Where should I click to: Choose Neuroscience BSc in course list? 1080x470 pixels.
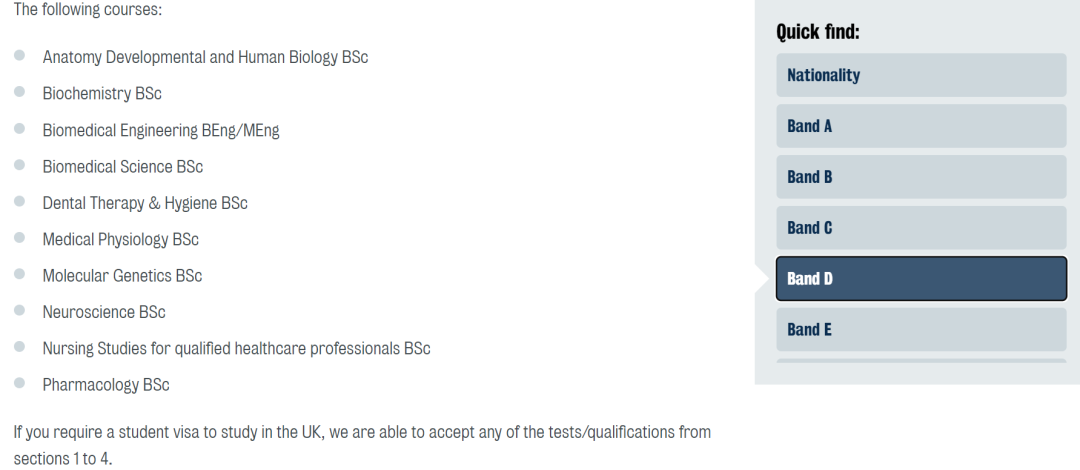(x=104, y=312)
